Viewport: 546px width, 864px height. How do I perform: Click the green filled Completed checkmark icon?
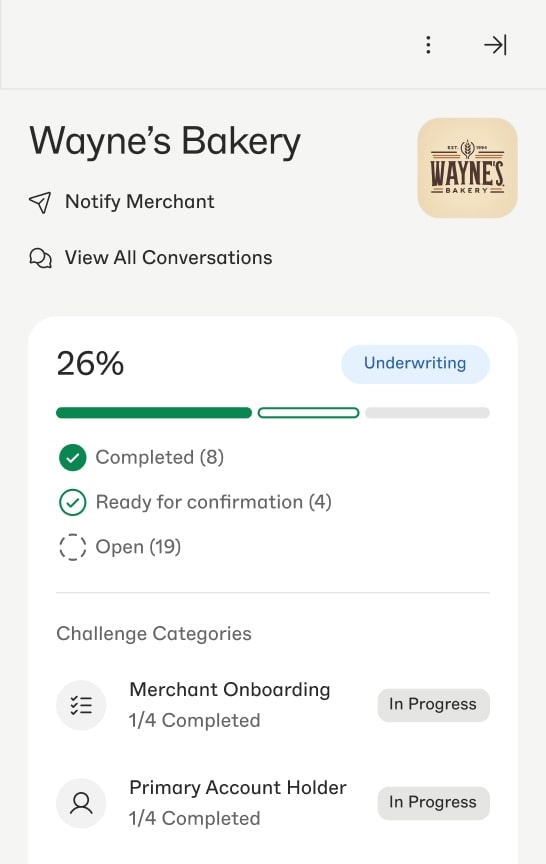[x=73, y=457]
